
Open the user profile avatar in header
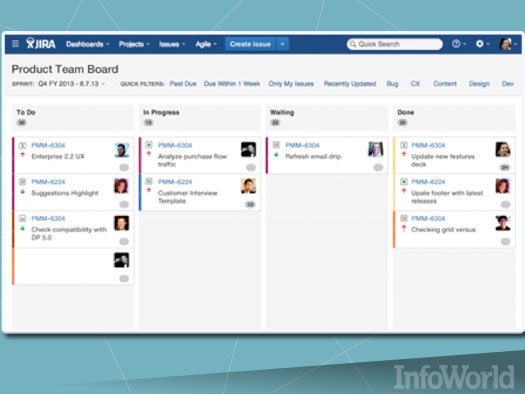[505, 44]
